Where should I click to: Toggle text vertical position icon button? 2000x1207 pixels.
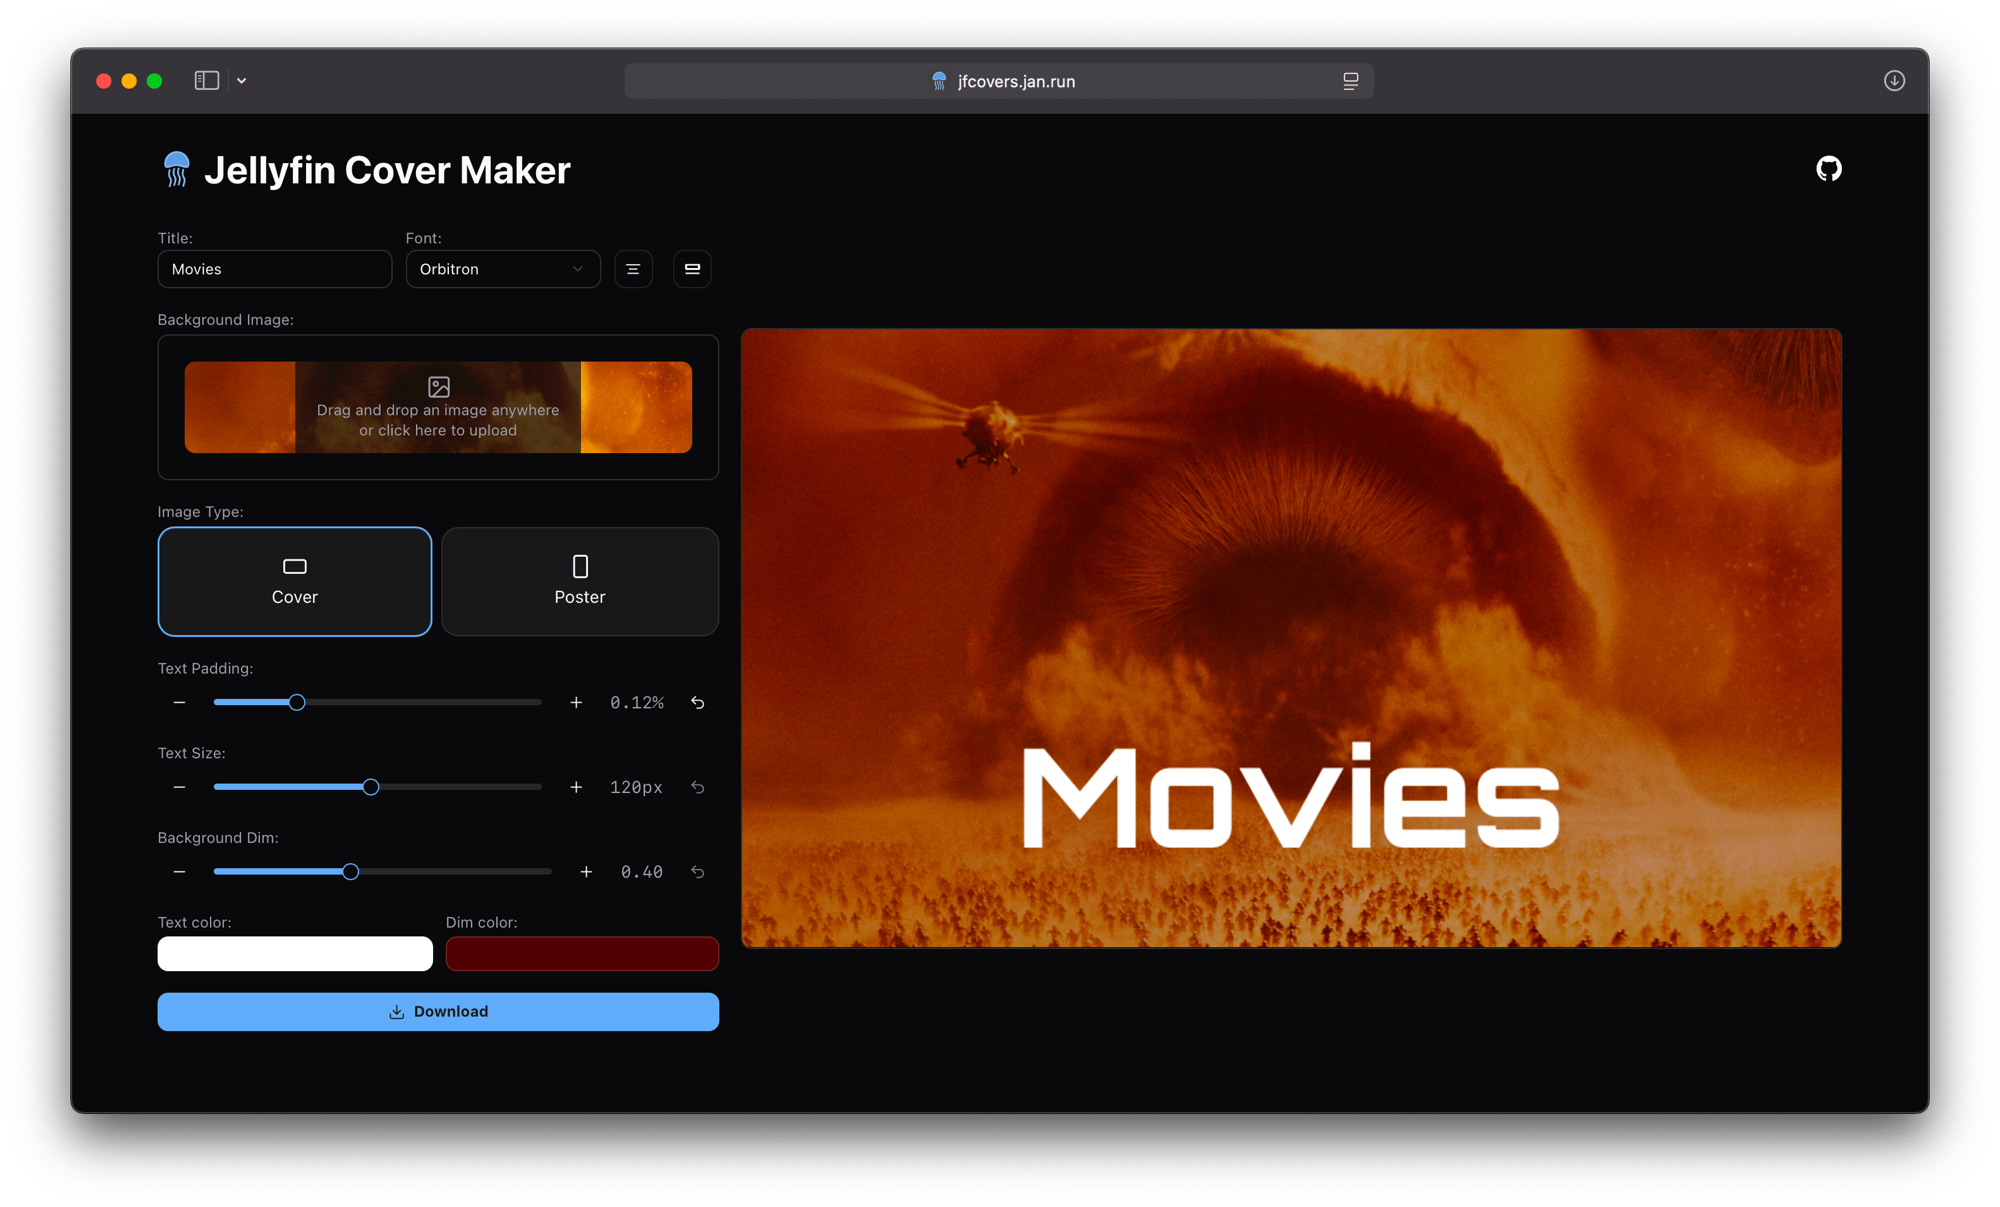coord(692,269)
